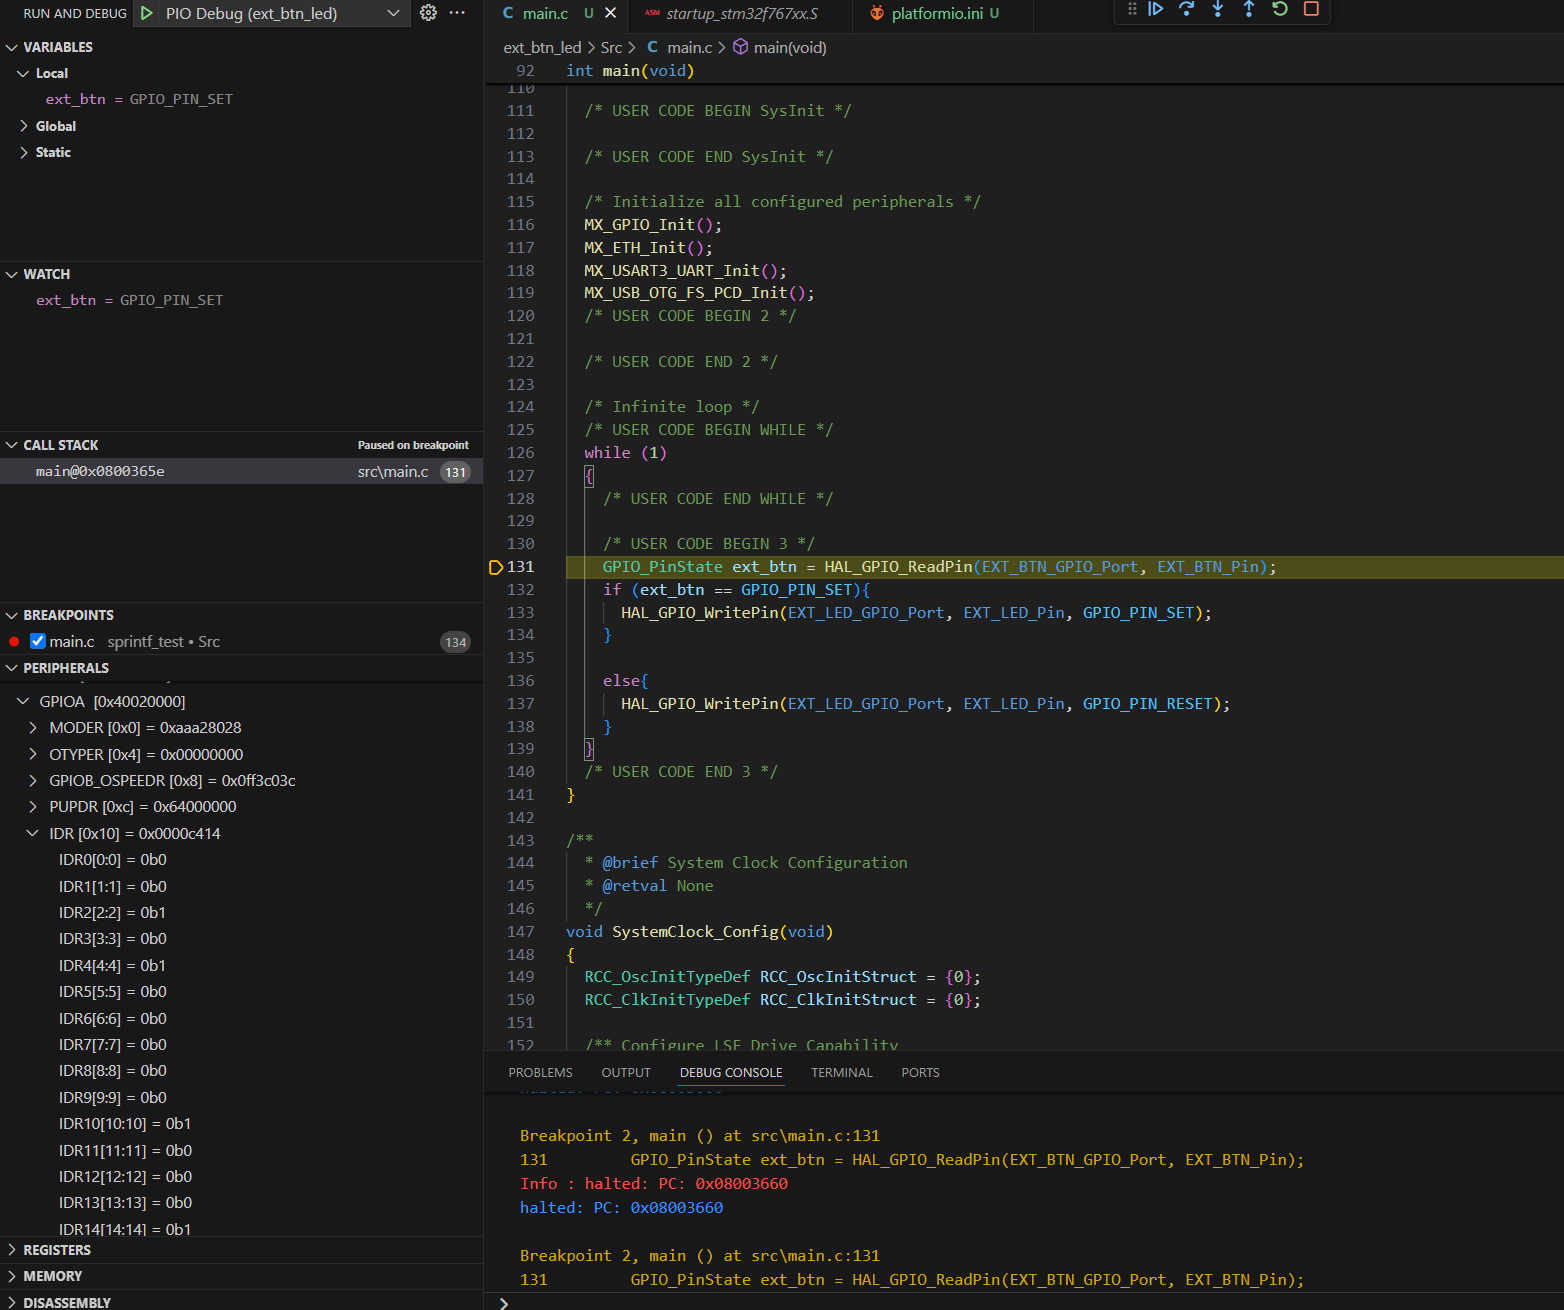This screenshot has width=1564, height=1310.
Task: Expand the DISASSEMBLY section
Action: pos(12,1302)
